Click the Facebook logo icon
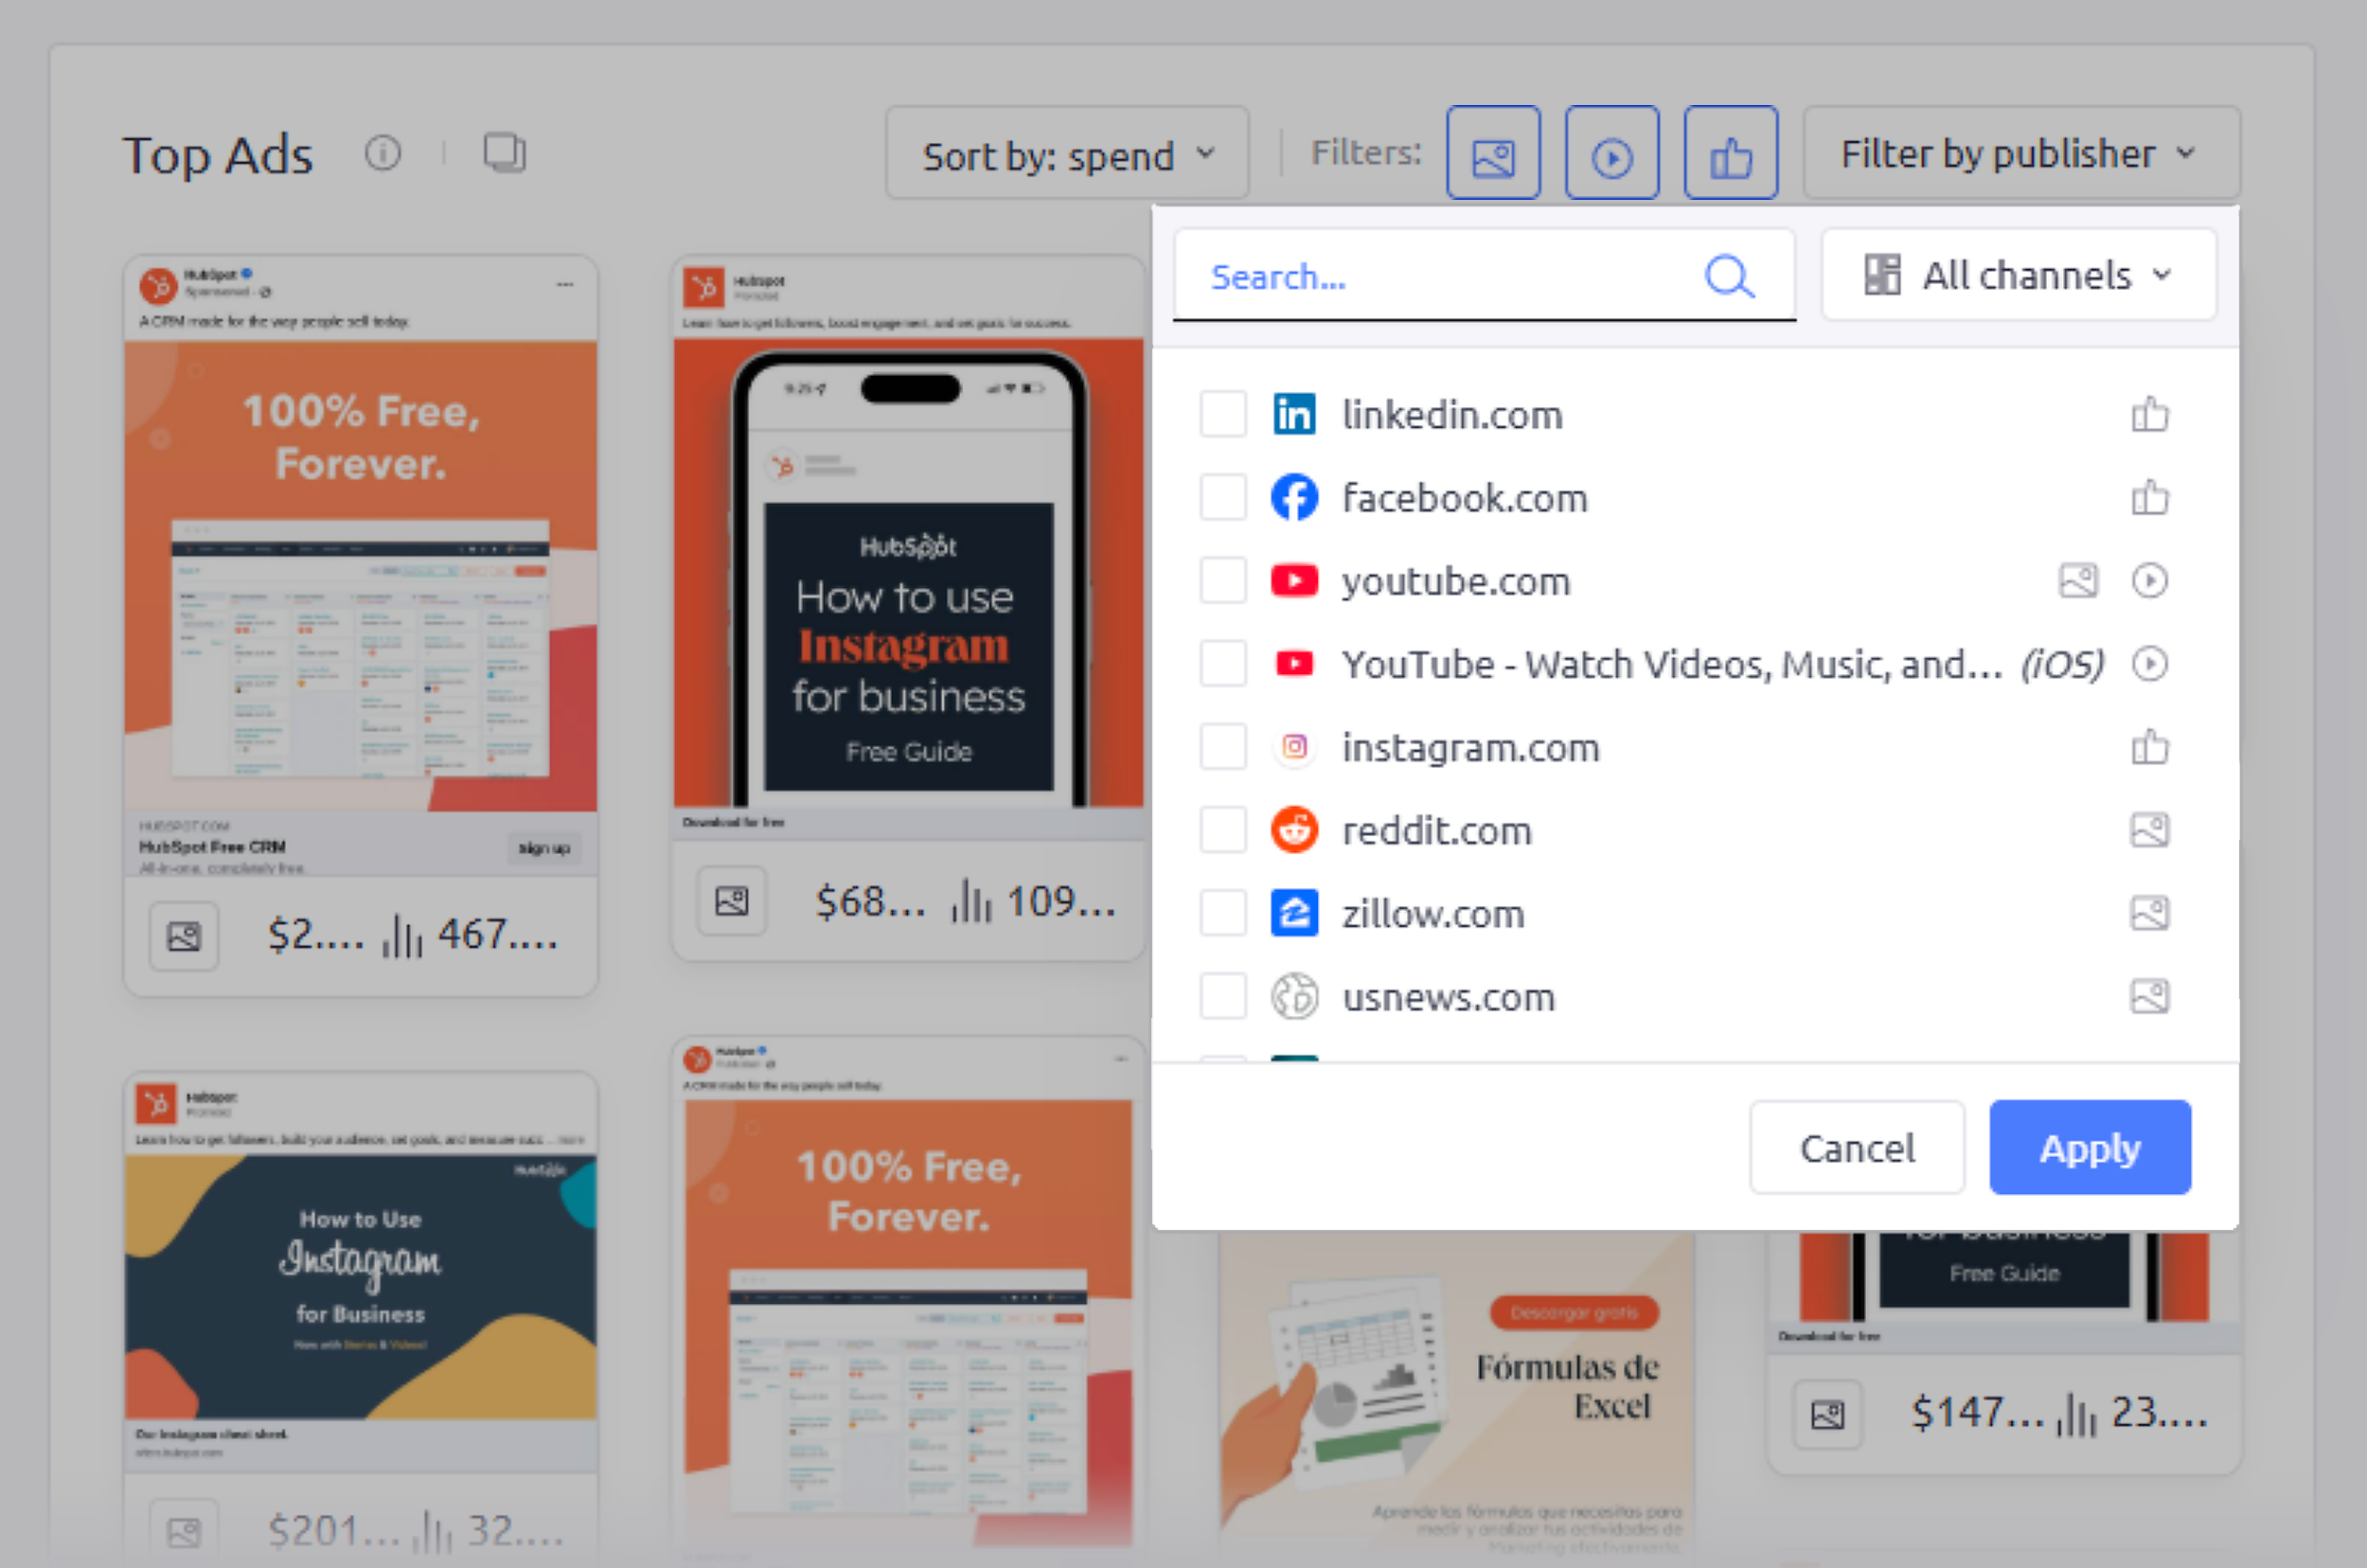The image size is (2367, 1568). (1294, 497)
